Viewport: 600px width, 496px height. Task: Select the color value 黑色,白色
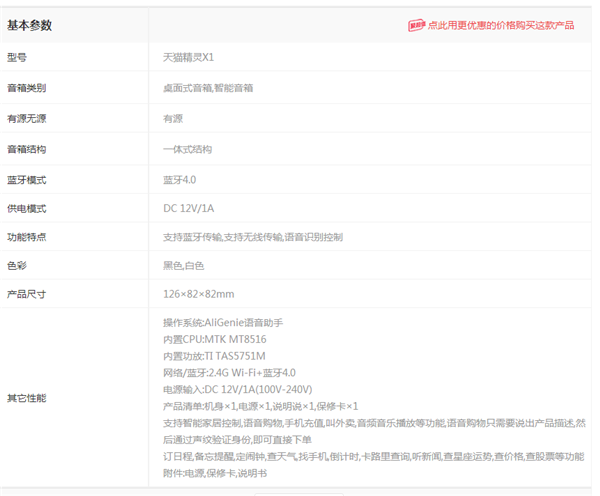pos(184,266)
